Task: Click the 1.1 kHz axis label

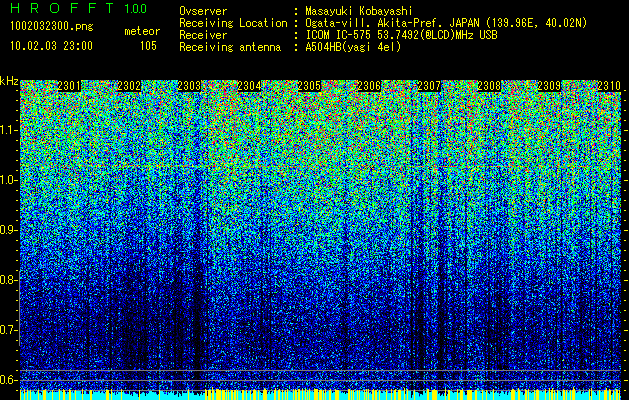Action: click(9, 130)
